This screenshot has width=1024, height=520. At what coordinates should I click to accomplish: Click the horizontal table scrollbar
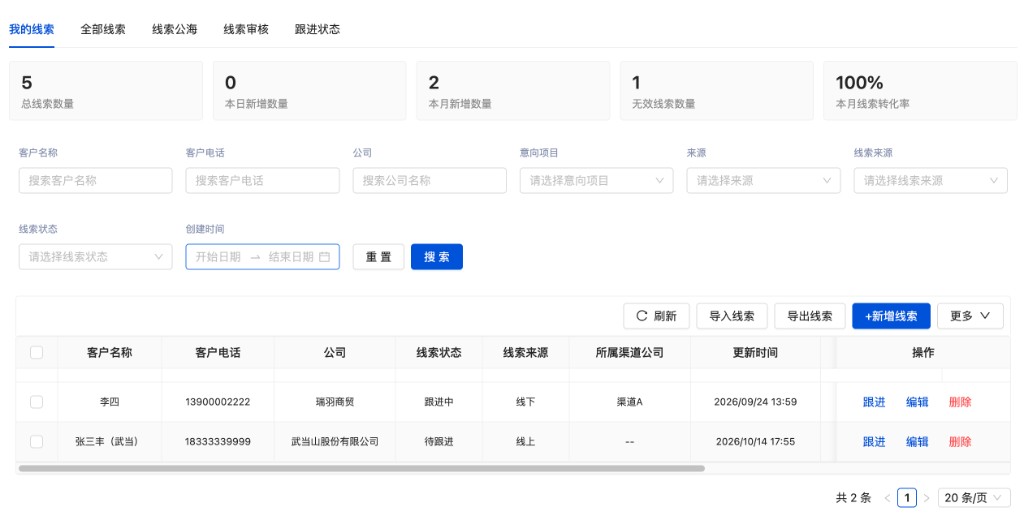pos(362,468)
